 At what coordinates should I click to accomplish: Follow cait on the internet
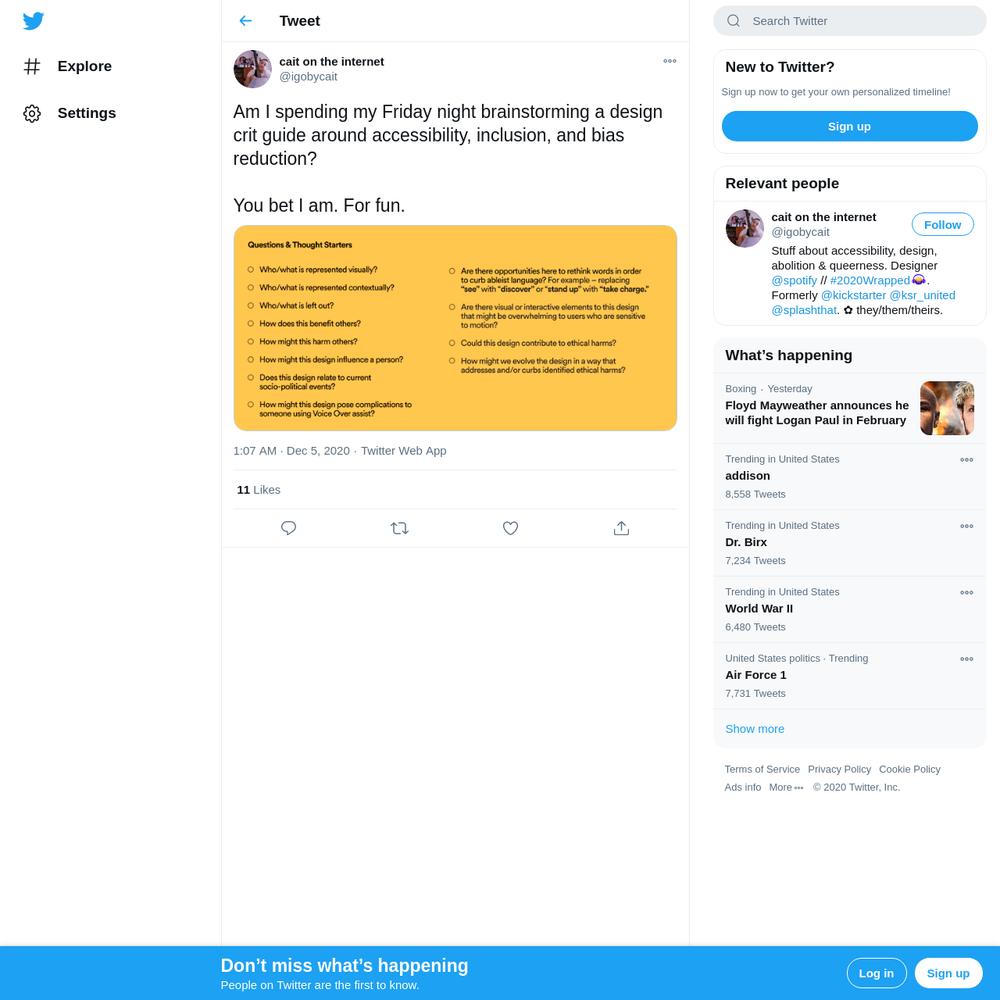(x=942, y=224)
